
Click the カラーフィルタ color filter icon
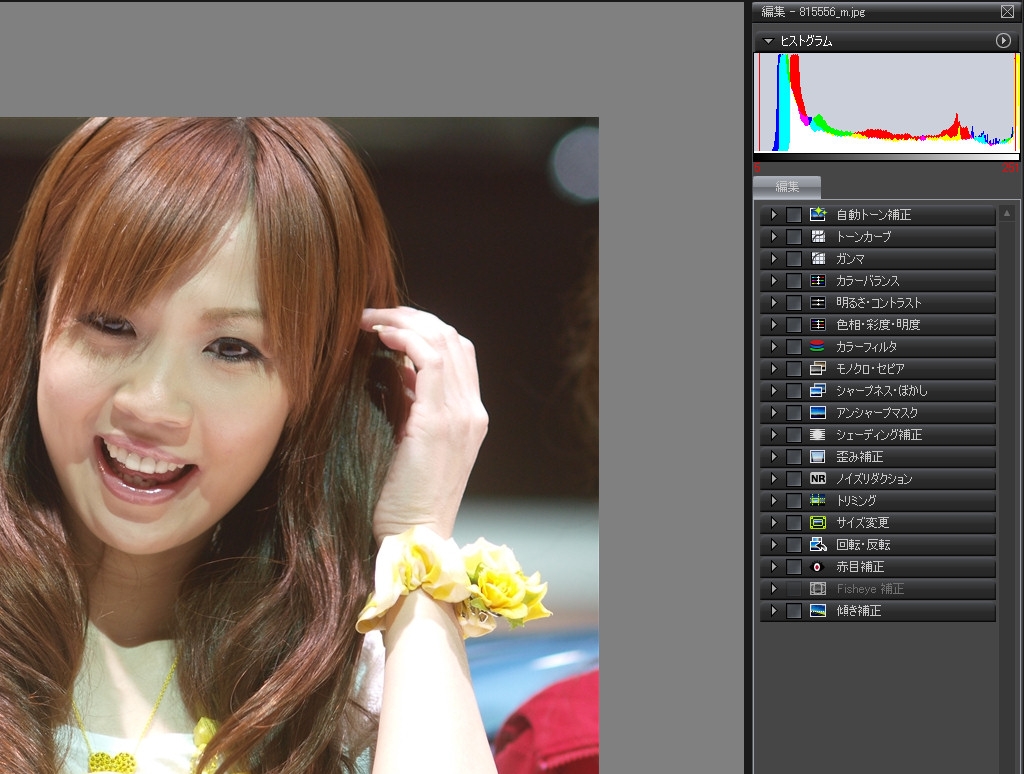(x=818, y=347)
